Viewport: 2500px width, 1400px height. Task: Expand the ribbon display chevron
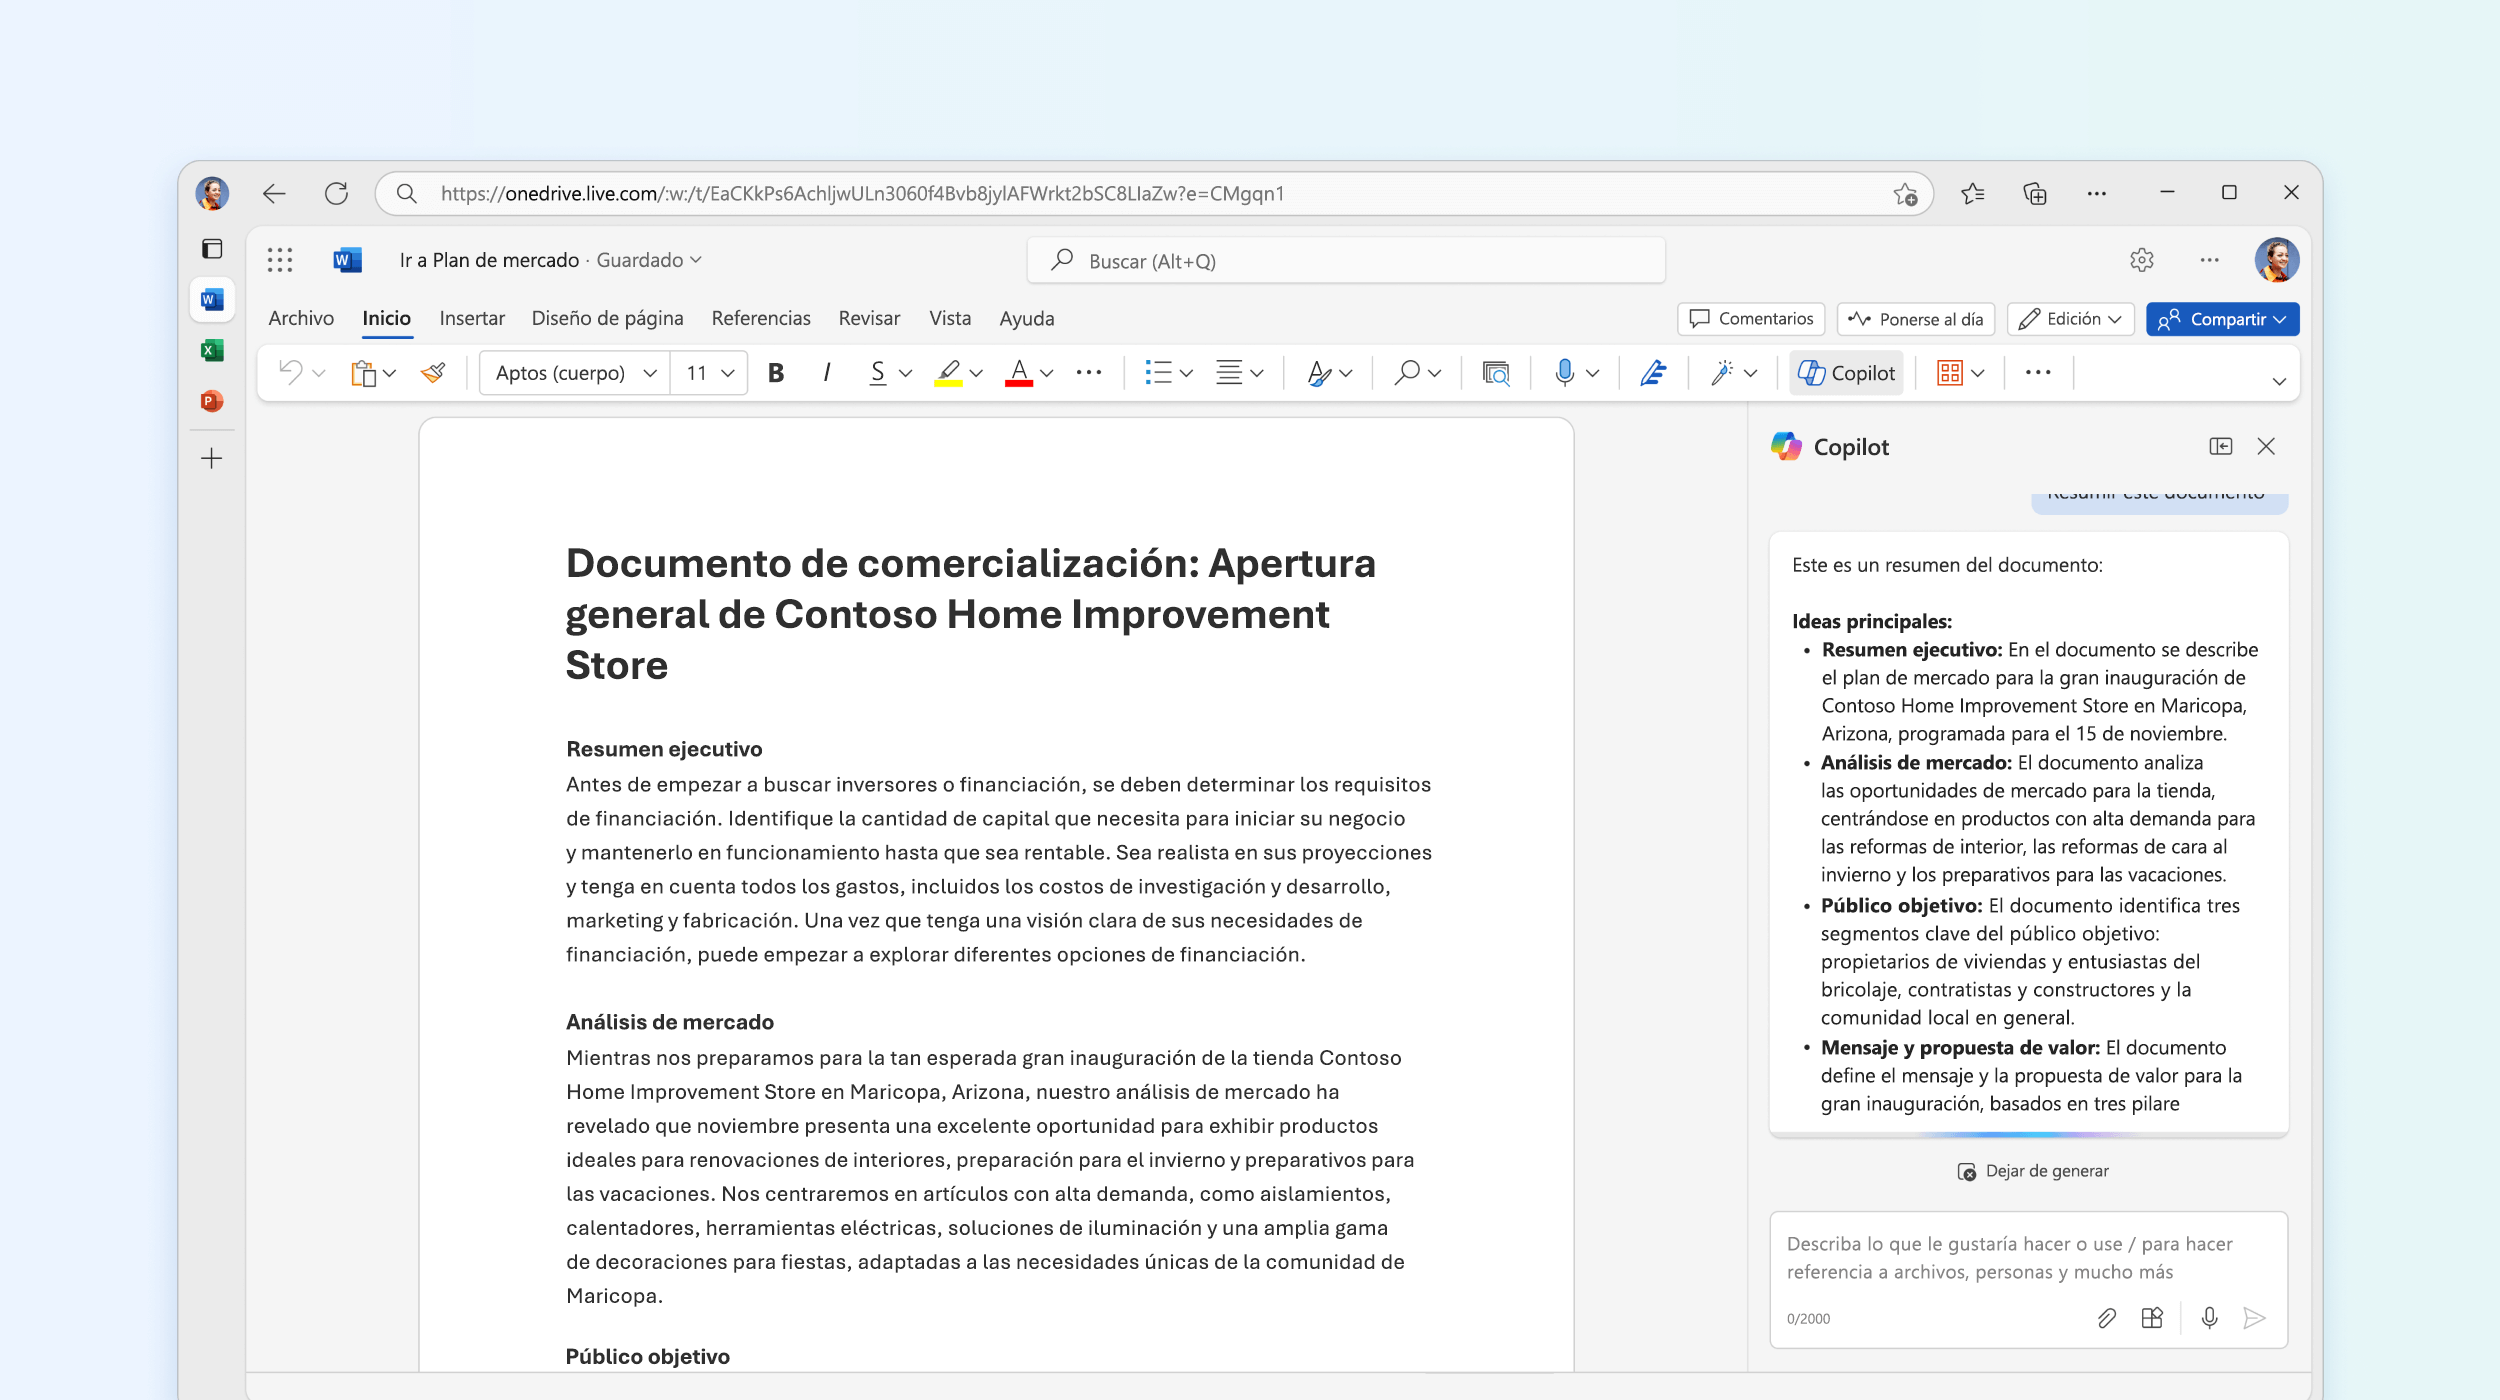coord(2279,381)
